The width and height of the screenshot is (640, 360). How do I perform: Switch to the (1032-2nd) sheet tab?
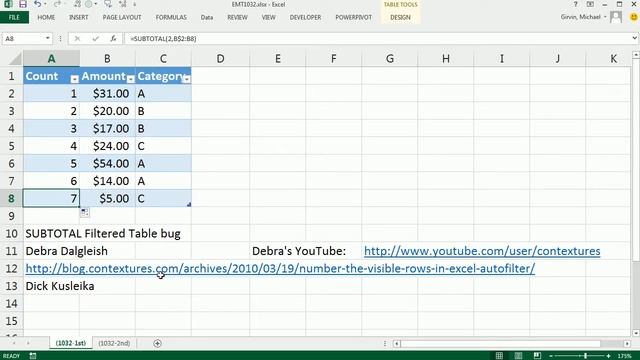(114, 343)
